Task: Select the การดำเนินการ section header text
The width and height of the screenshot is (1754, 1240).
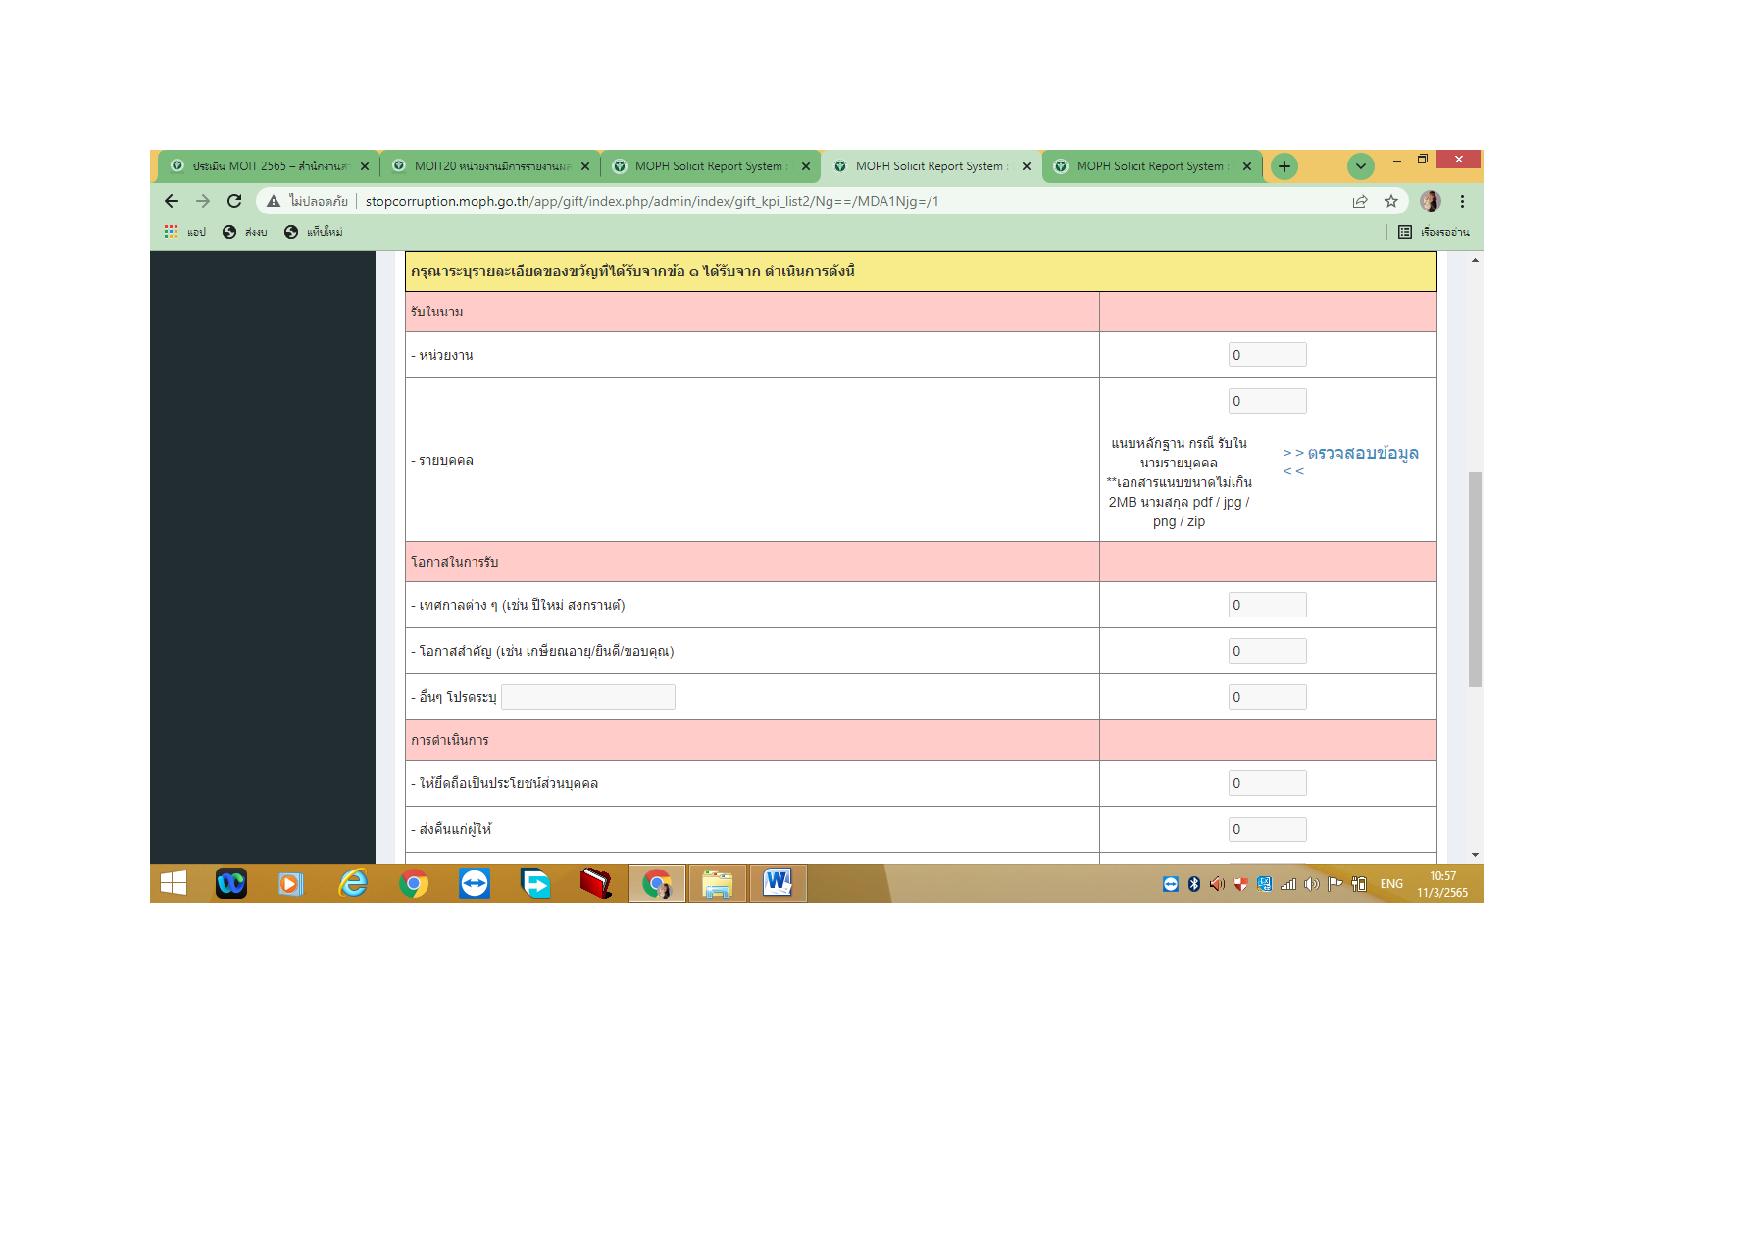Action: (449, 740)
